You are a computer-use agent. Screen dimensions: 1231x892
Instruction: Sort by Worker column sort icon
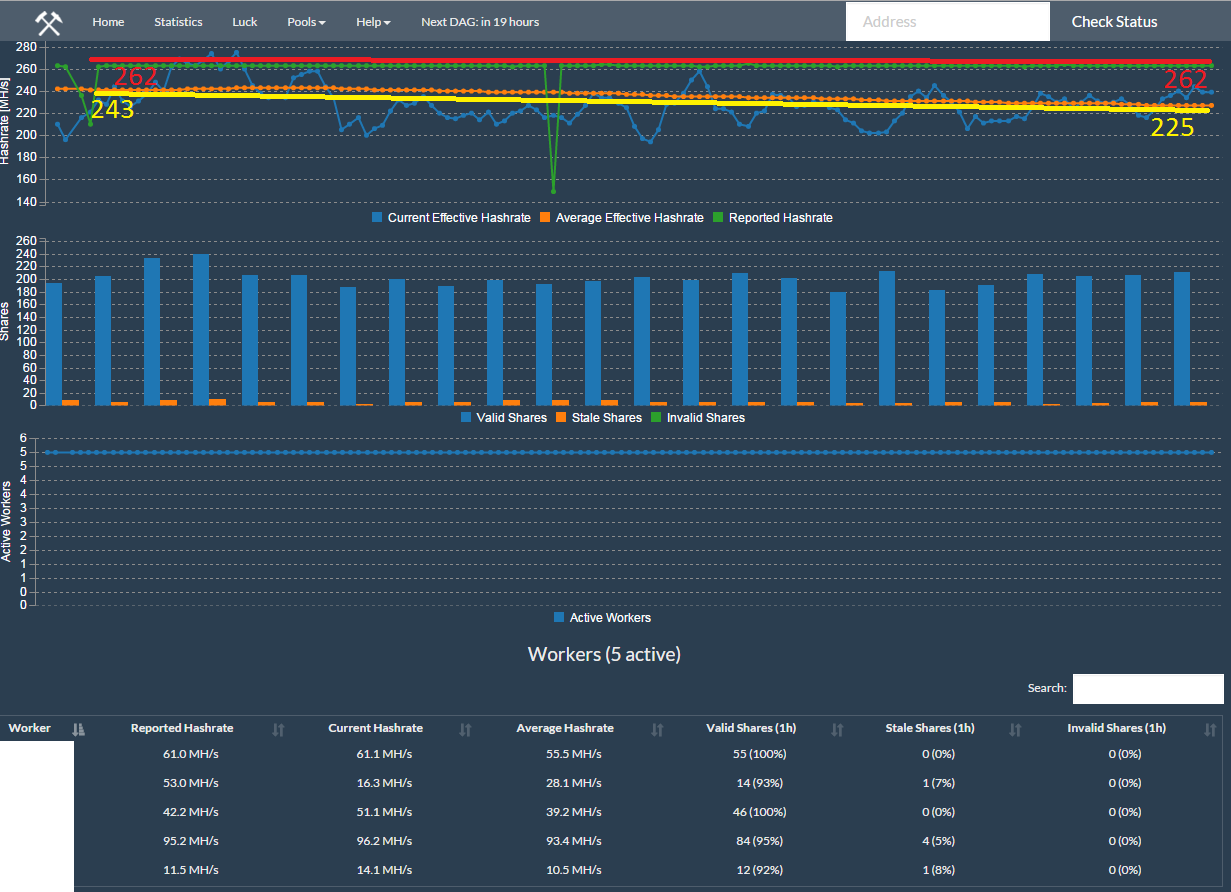click(78, 729)
